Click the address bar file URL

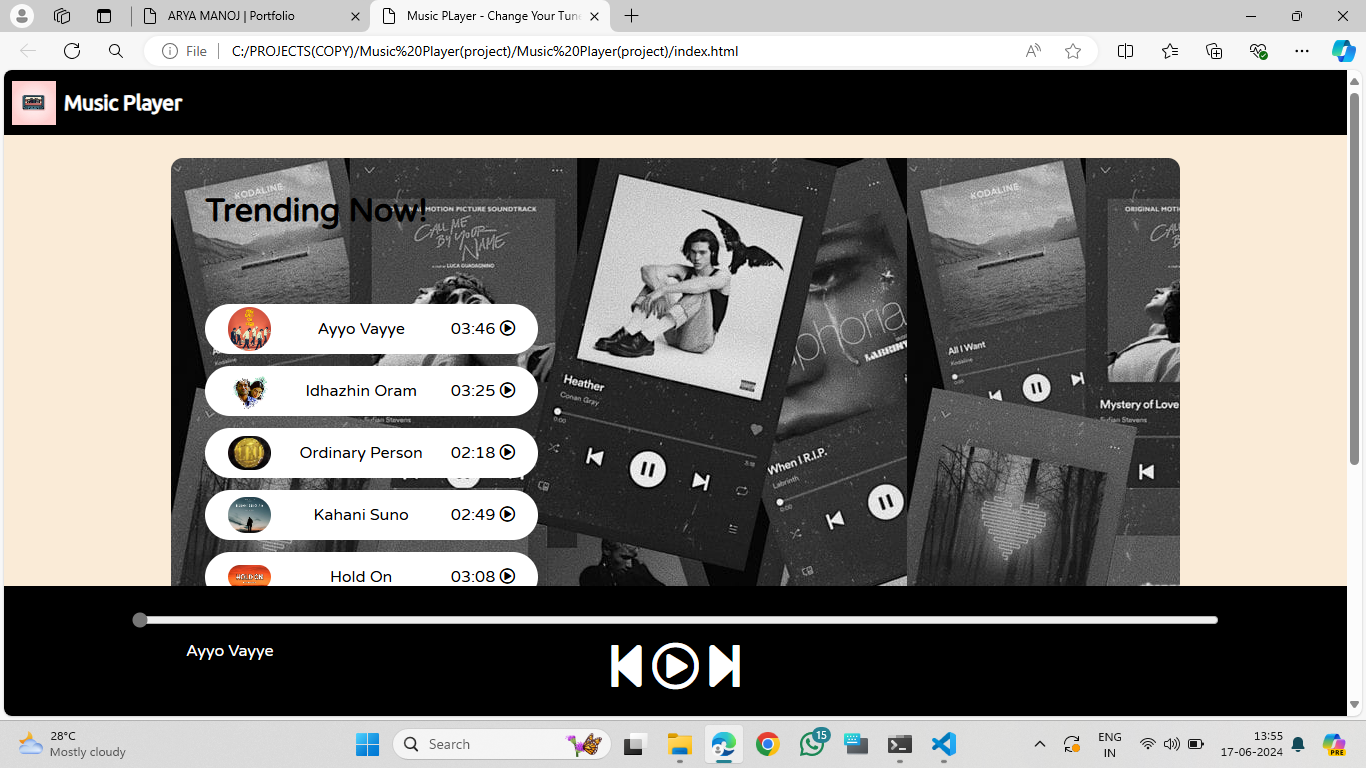[485, 51]
